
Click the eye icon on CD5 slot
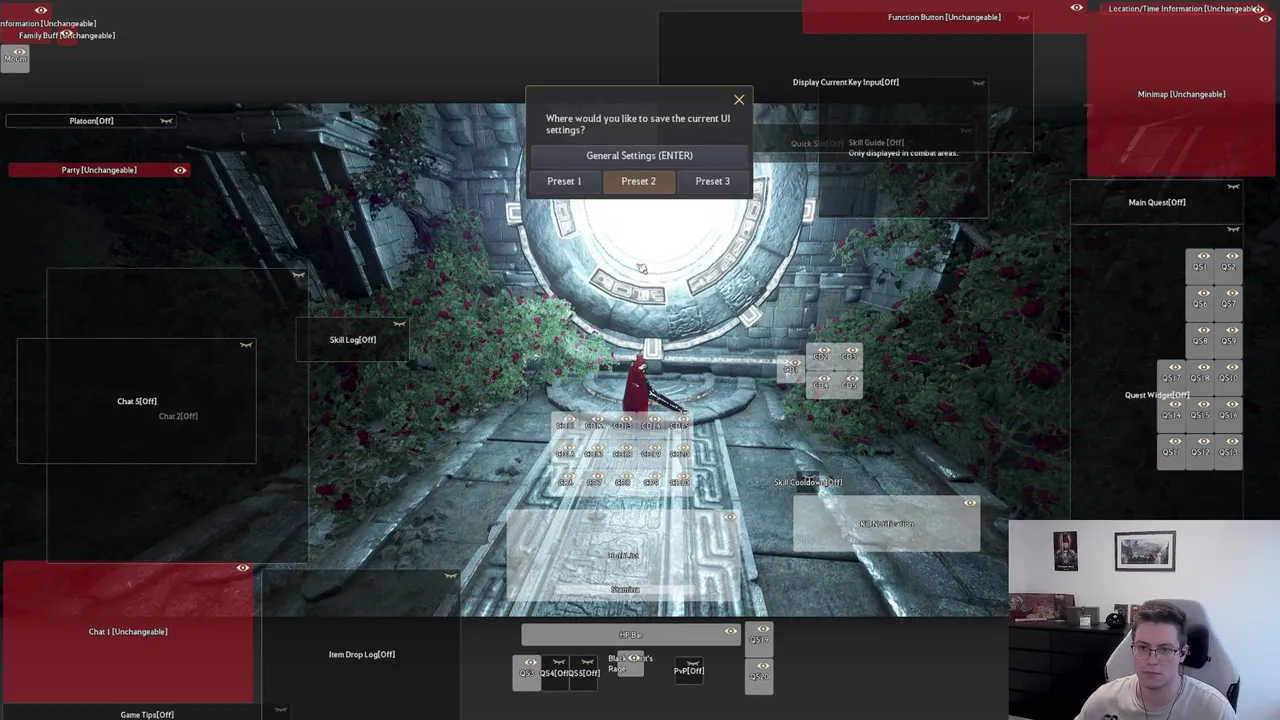point(852,379)
